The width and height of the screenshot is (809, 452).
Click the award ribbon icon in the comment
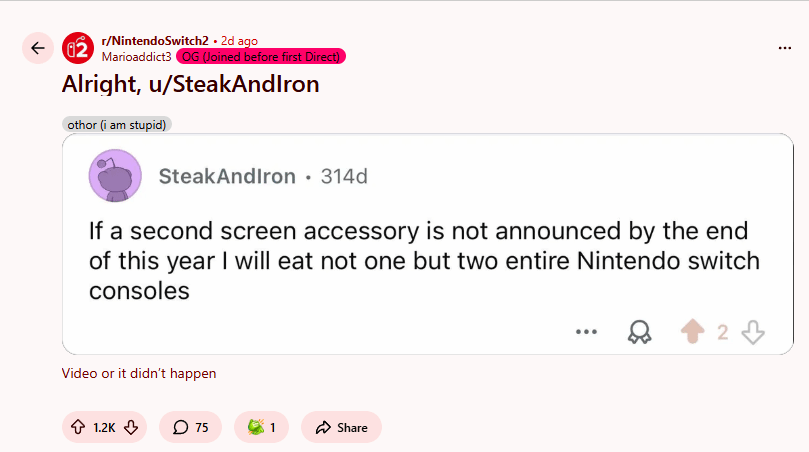638,332
